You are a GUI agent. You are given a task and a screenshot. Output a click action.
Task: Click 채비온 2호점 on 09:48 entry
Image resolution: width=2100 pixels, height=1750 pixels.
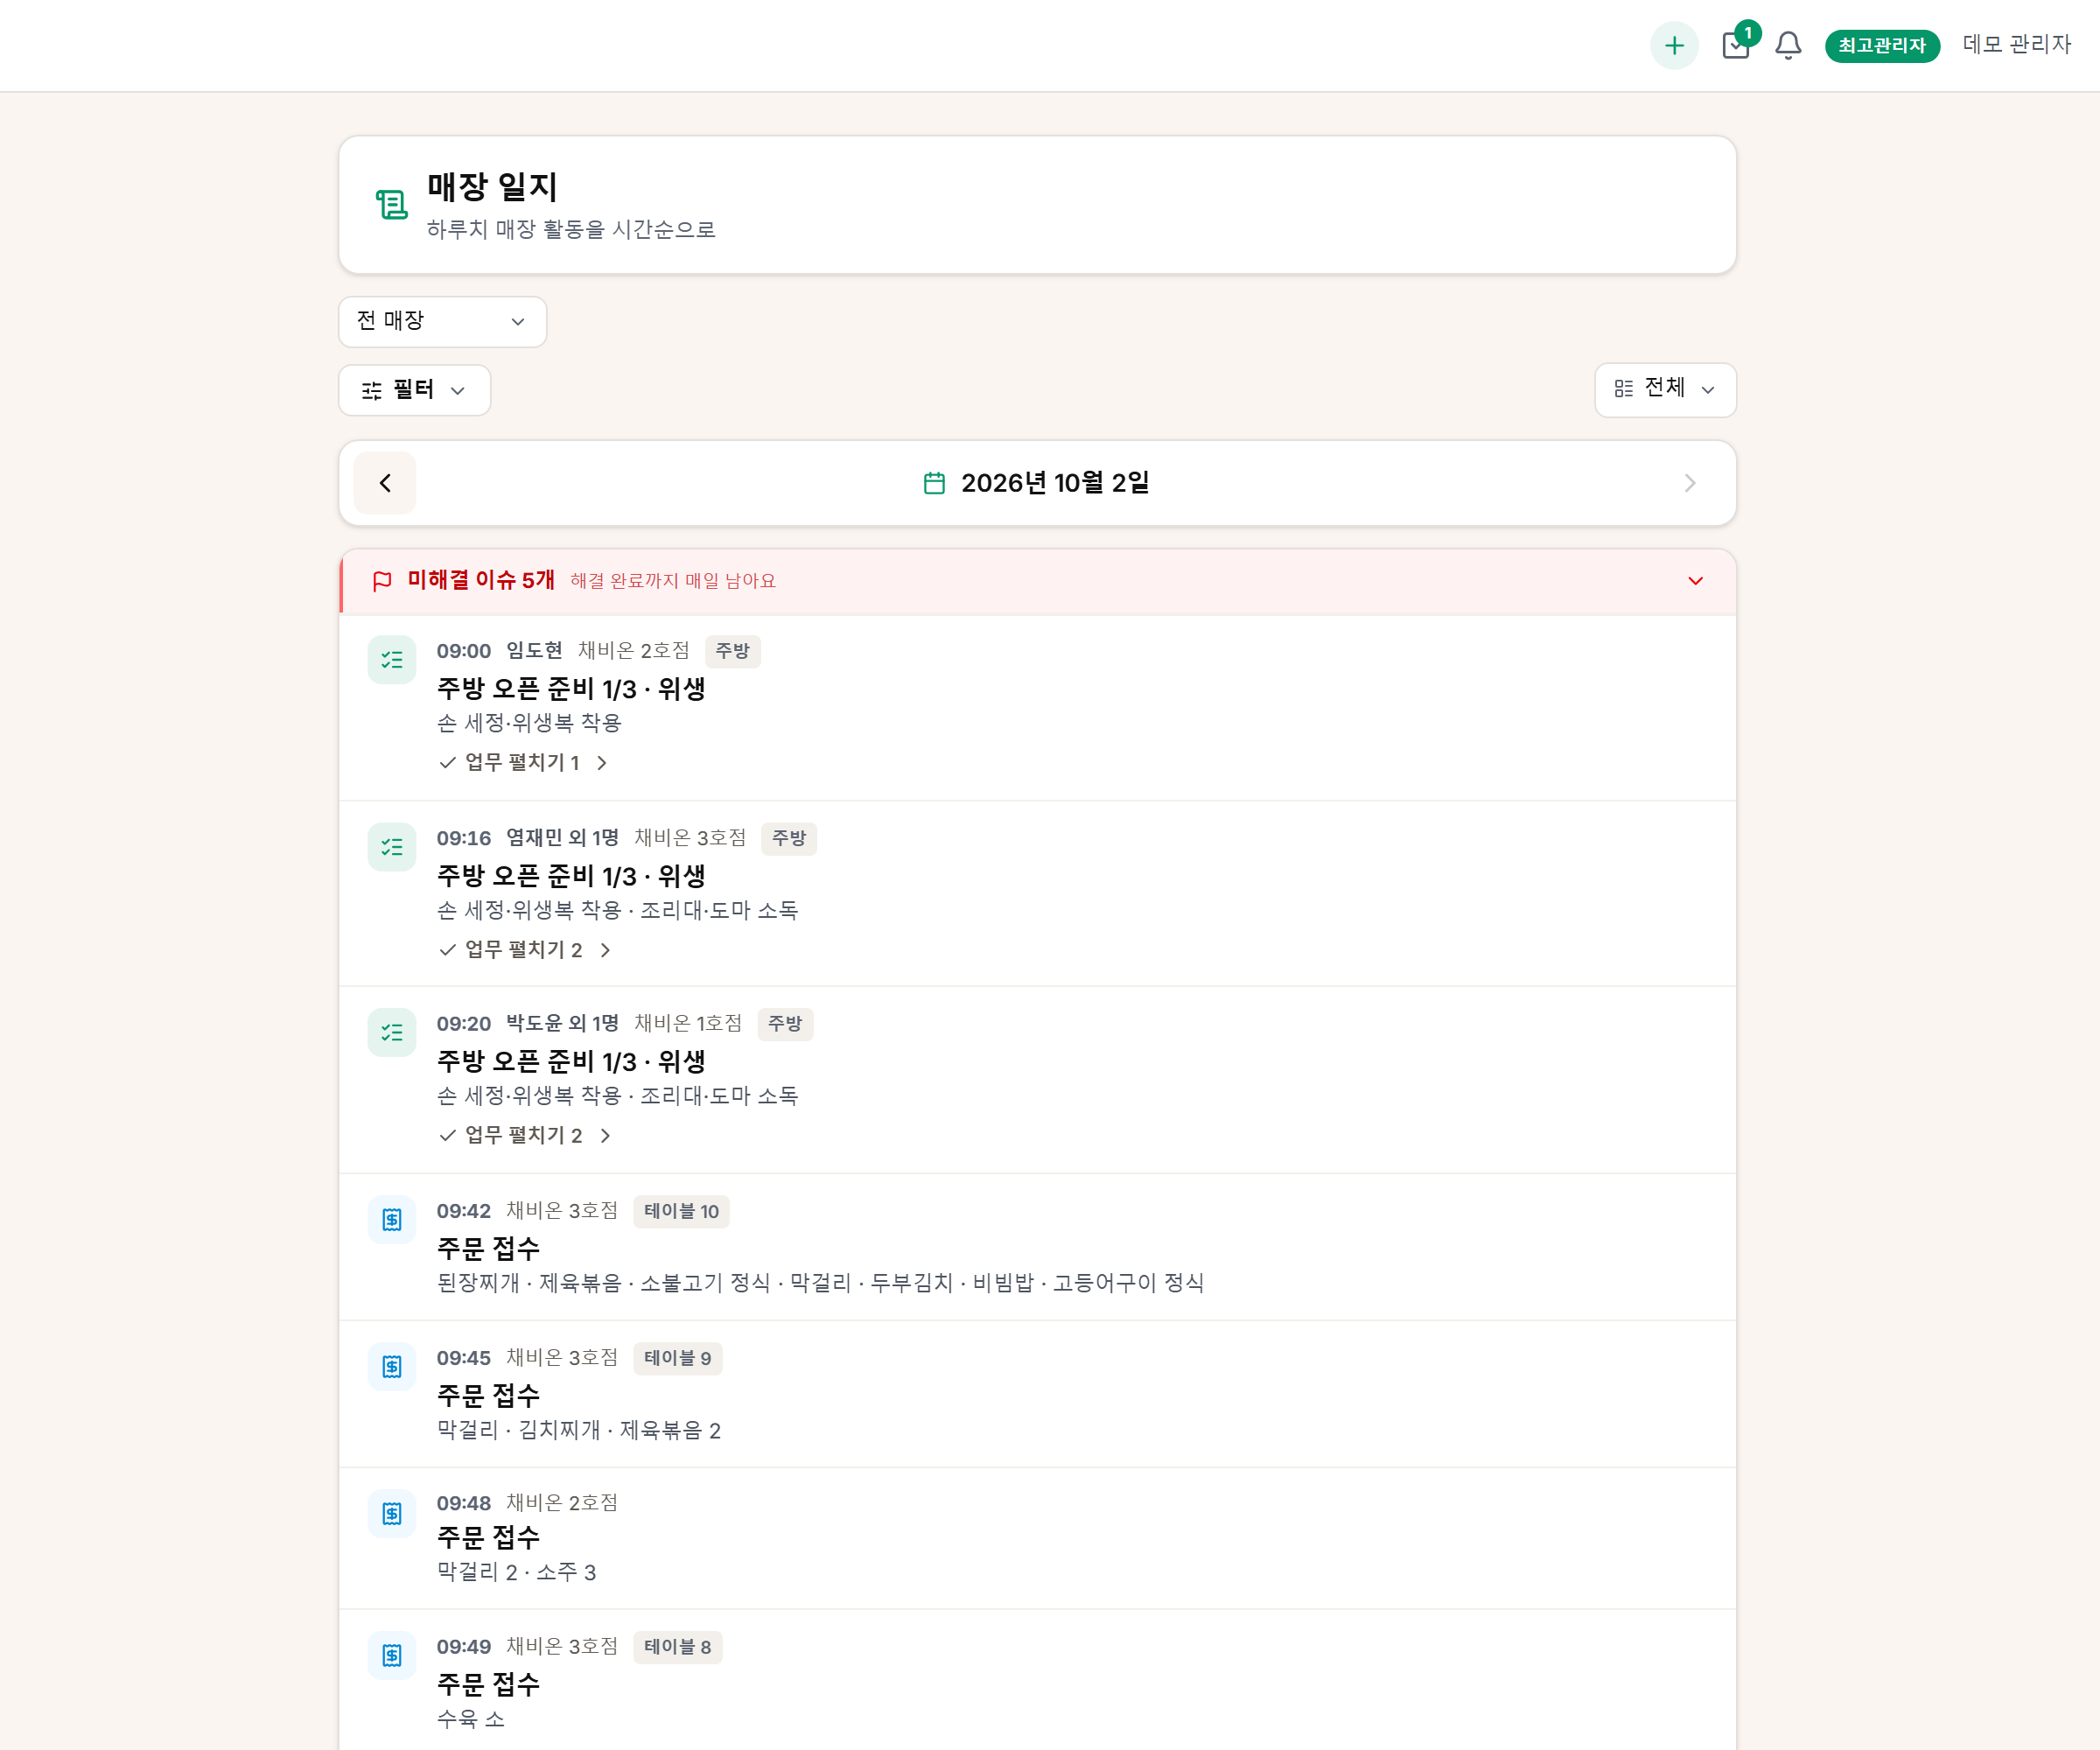click(x=562, y=1503)
